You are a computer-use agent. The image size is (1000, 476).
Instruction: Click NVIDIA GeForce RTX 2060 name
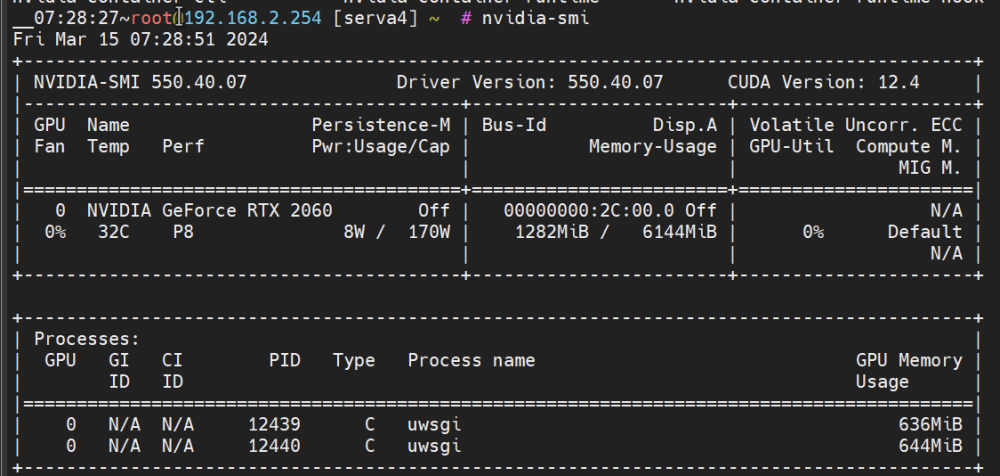pos(210,211)
